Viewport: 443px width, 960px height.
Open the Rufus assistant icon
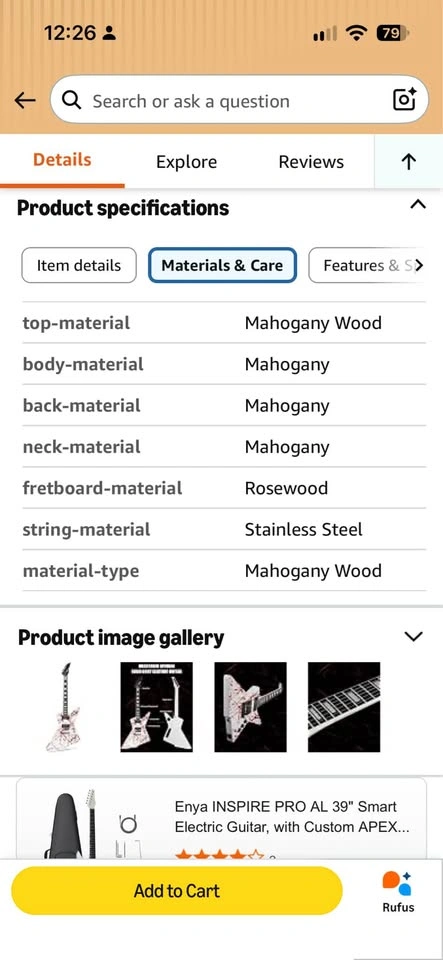(x=398, y=891)
